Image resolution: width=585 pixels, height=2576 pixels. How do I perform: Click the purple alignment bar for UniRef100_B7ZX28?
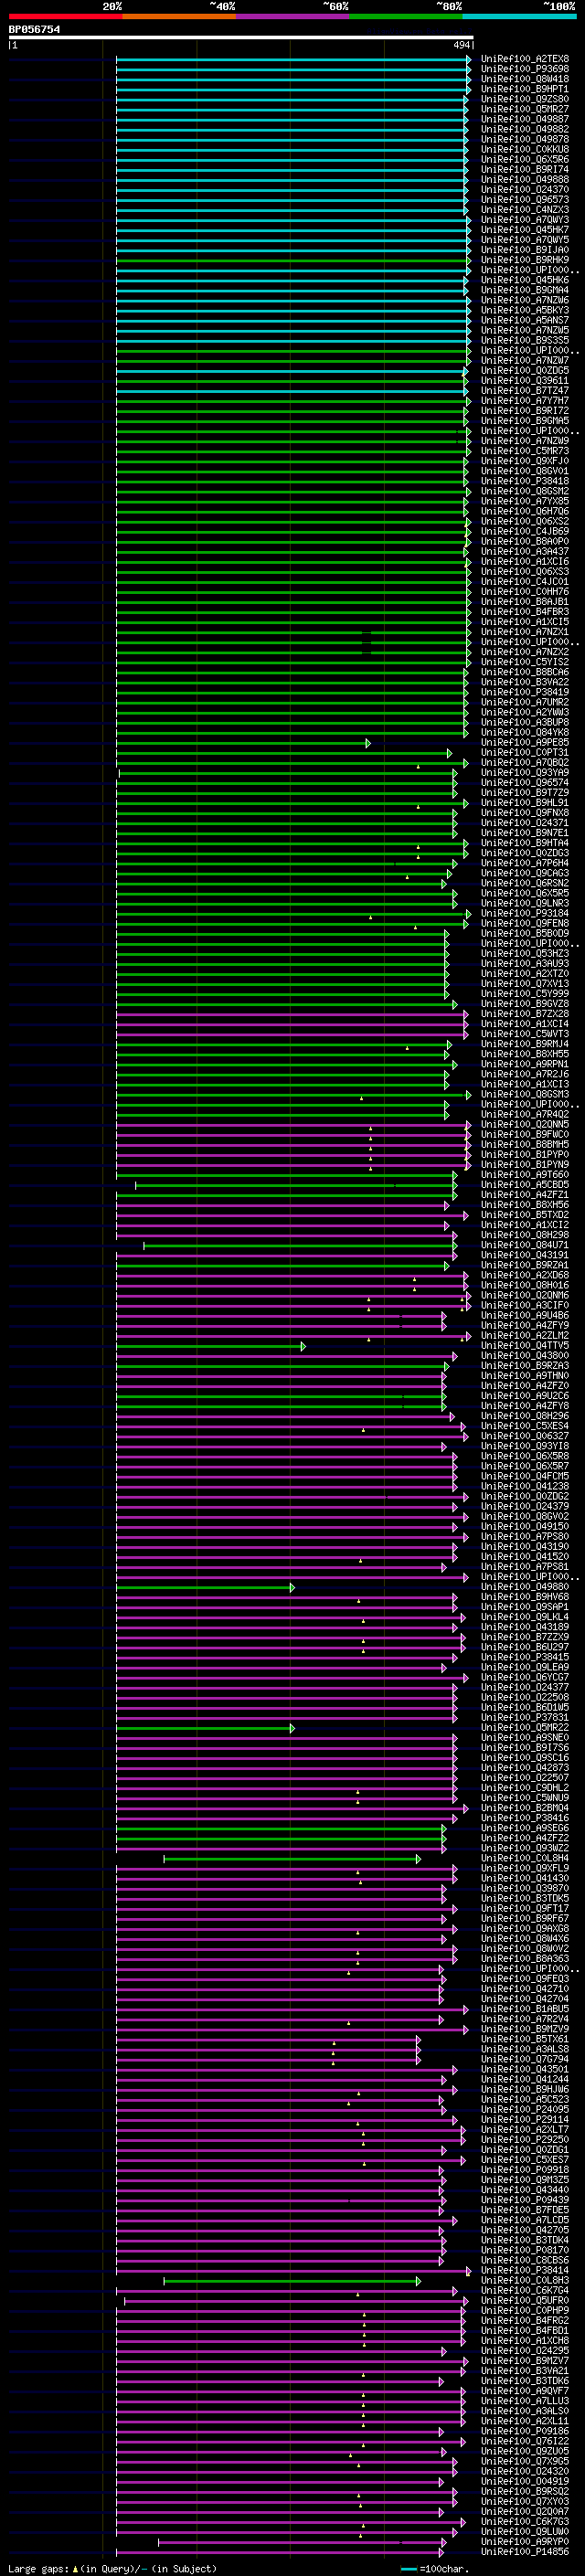coord(292,1015)
